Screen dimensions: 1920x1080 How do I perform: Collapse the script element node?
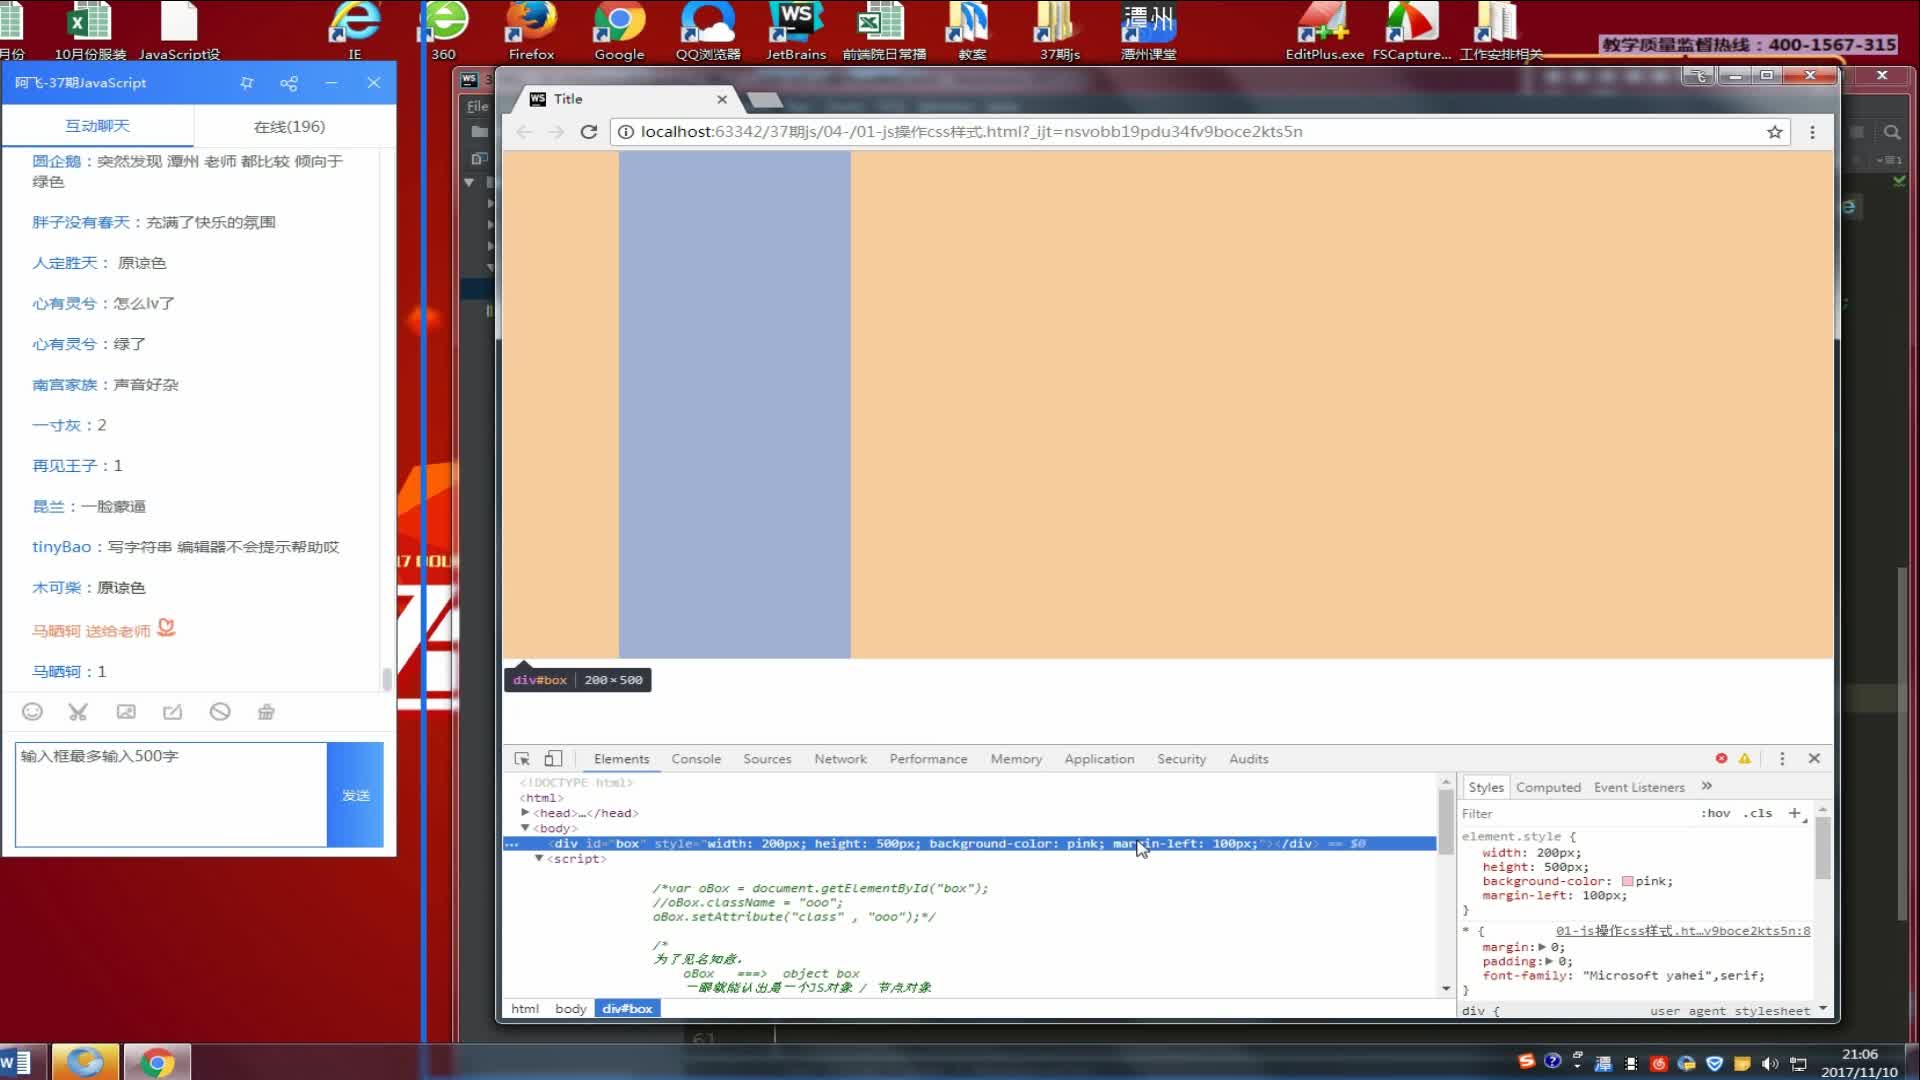coord(539,858)
